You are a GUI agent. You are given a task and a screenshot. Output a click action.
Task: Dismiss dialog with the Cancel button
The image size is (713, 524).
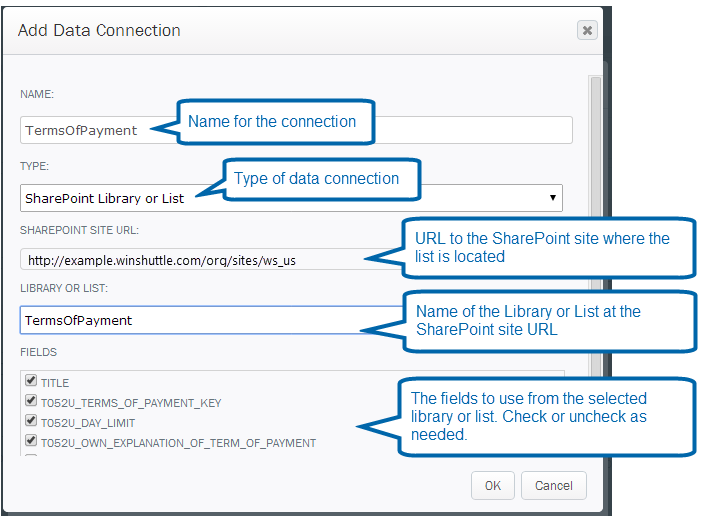553,485
